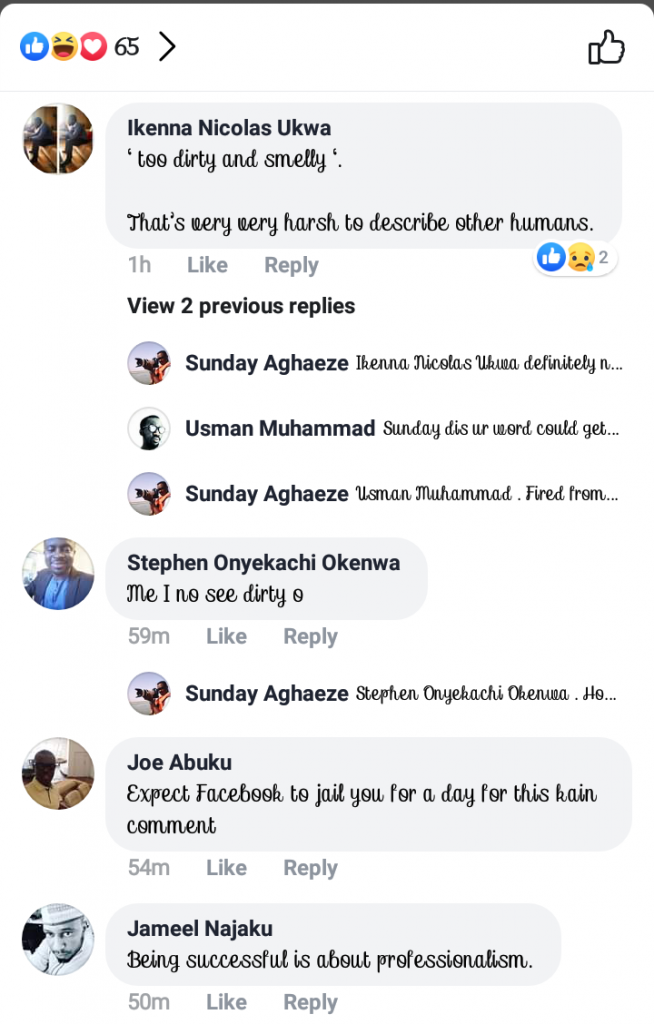This screenshot has height=1024, width=654.
Task: Expand Usman Muhammad's truncated reply
Action: click(x=500, y=429)
